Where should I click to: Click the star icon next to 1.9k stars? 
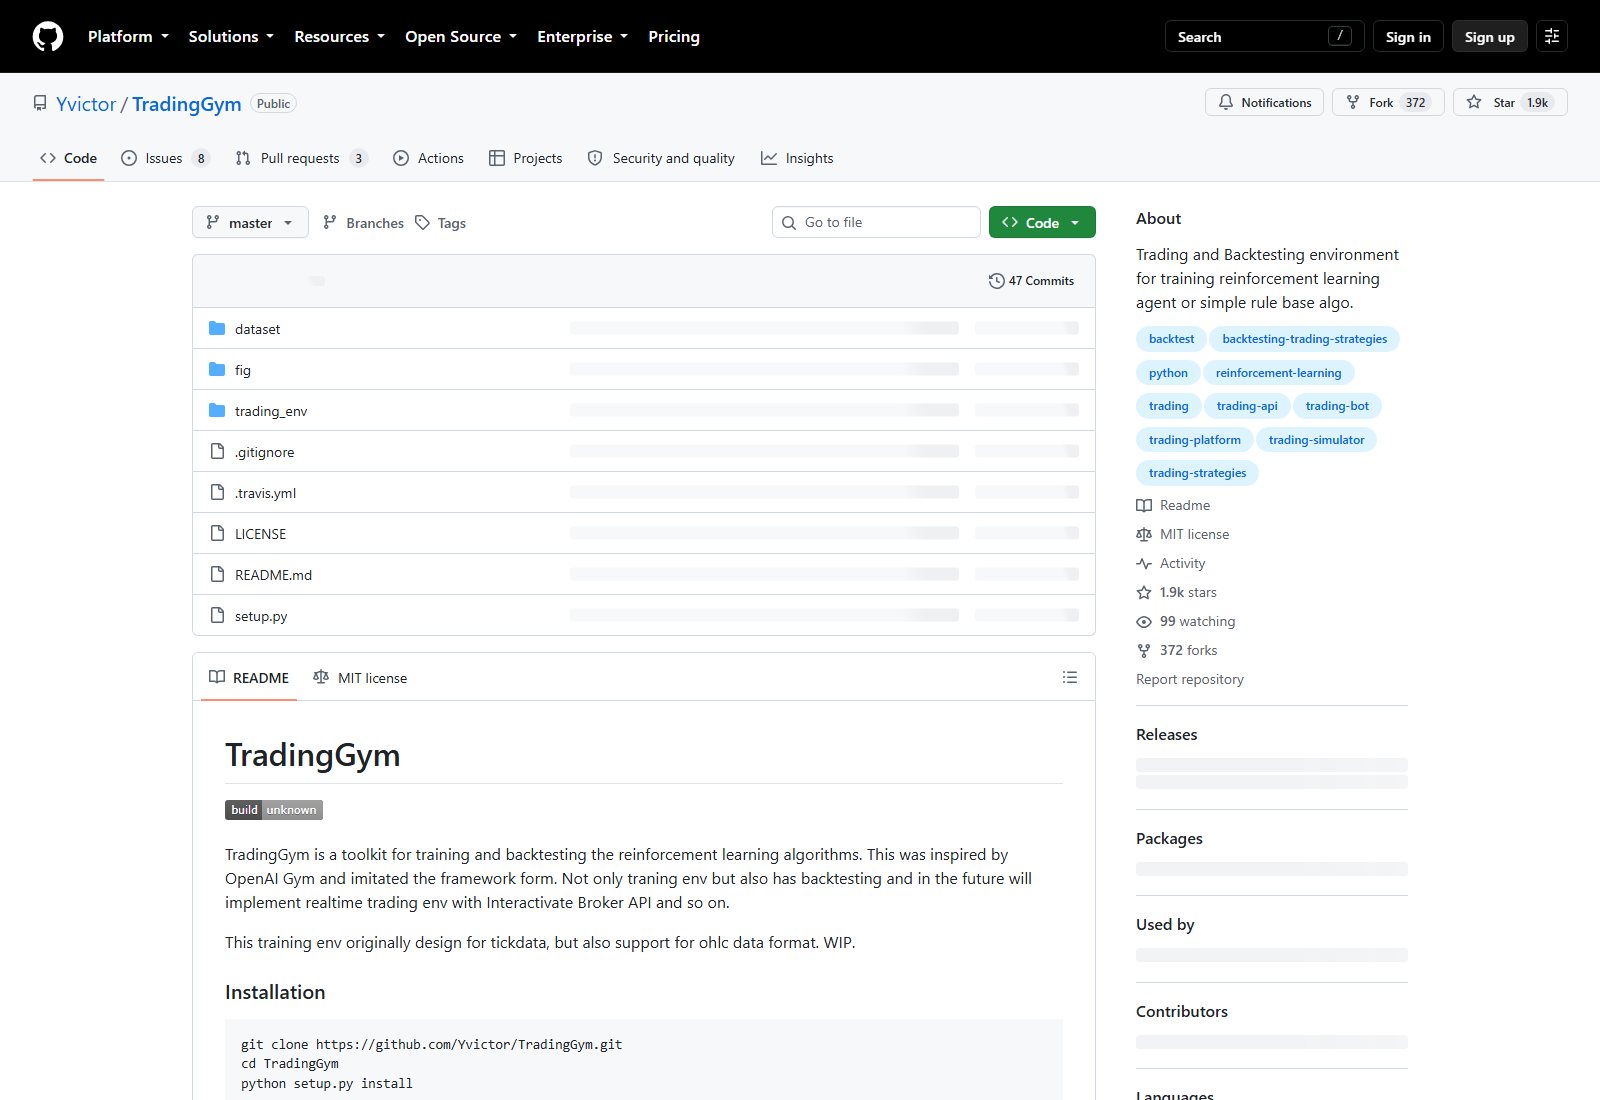pyautogui.click(x=1144, y=593)
